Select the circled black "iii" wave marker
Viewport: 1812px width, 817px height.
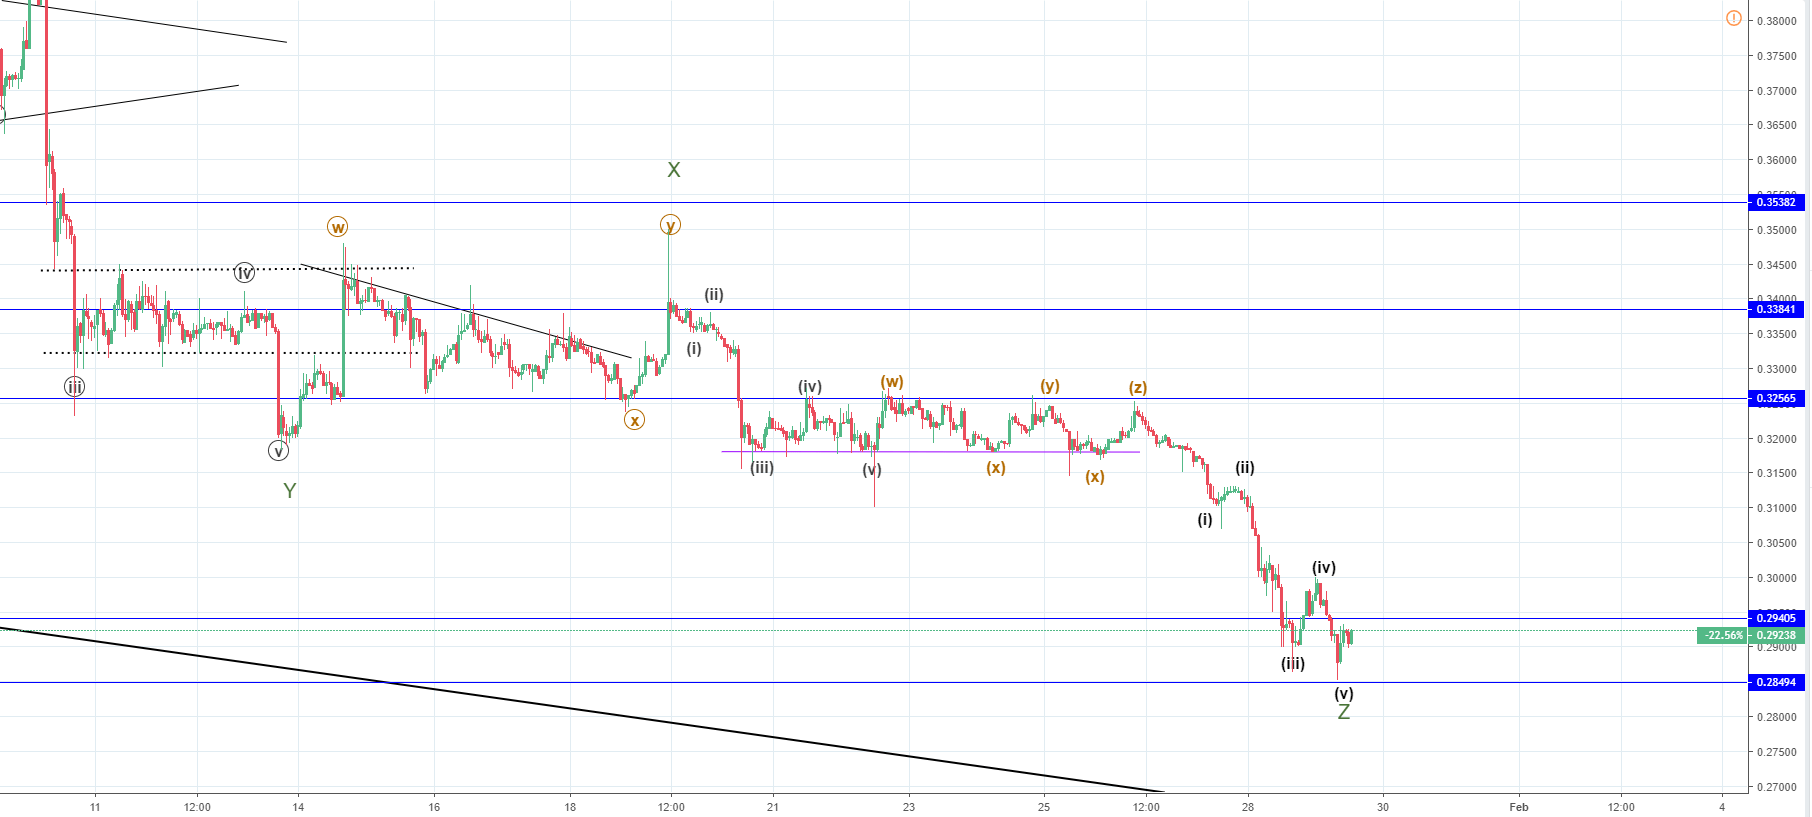(74, 387)
